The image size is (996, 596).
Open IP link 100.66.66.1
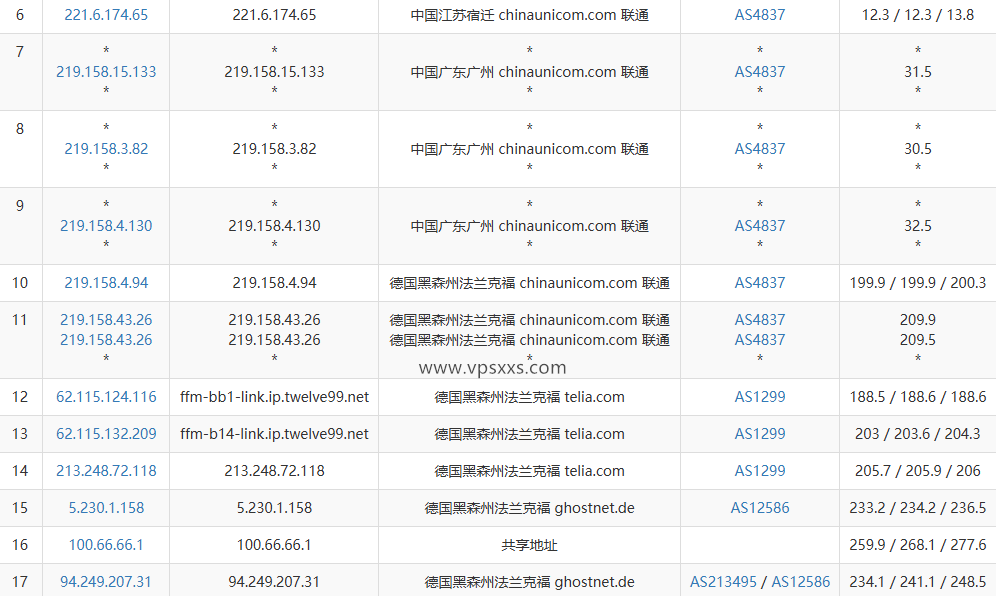coord(106,545)
